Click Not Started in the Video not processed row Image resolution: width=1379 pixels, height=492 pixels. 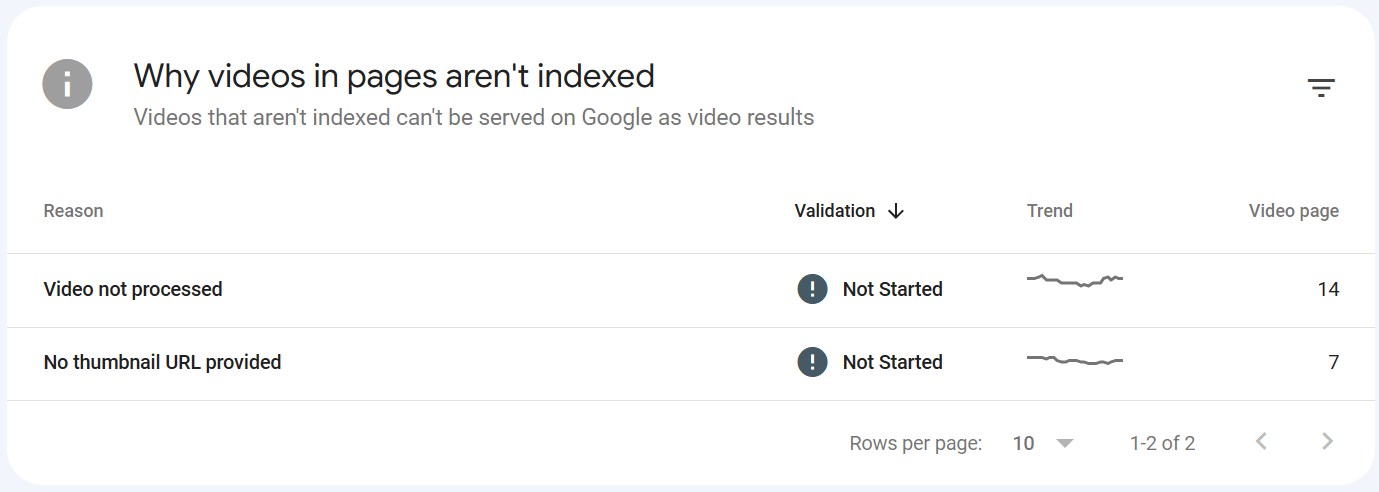(892, 289)
